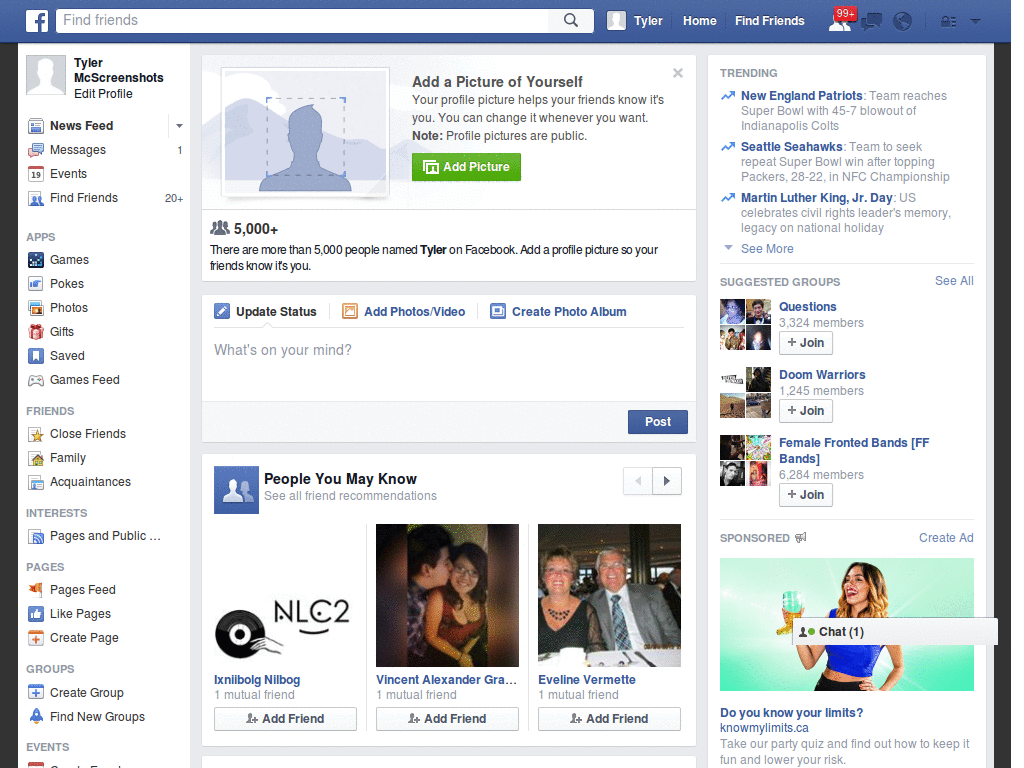Select News Feed in sidebar
Screen dimensions: 1024x768
[82, 125]
